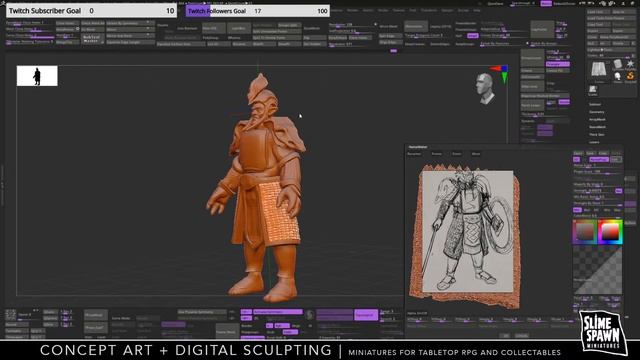
Task: Toggle Alpha On/Off in NoiseMaker
Action: coord(417,313)
